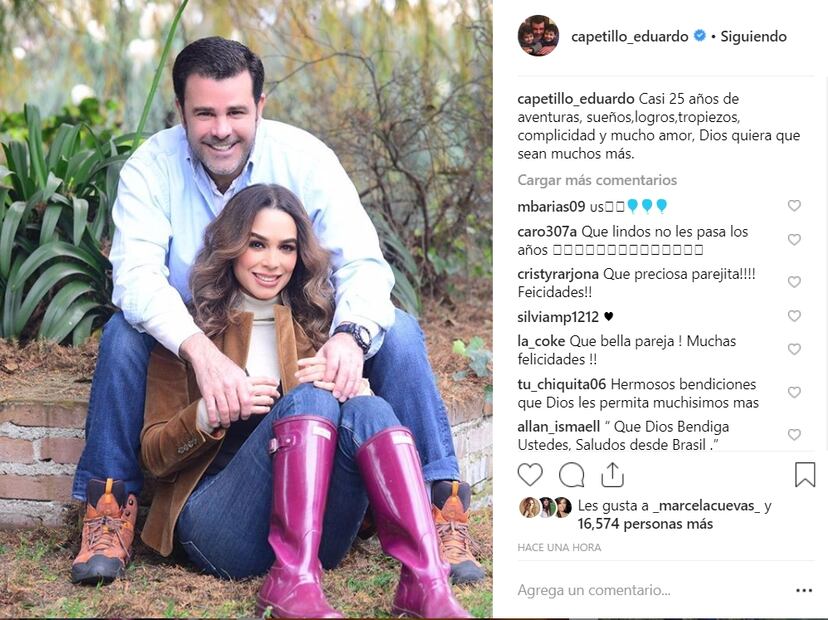Open the HACE UNA HORA timestamp link
The width and height of the screenshot is (828, 620).
tap(559, 548)
